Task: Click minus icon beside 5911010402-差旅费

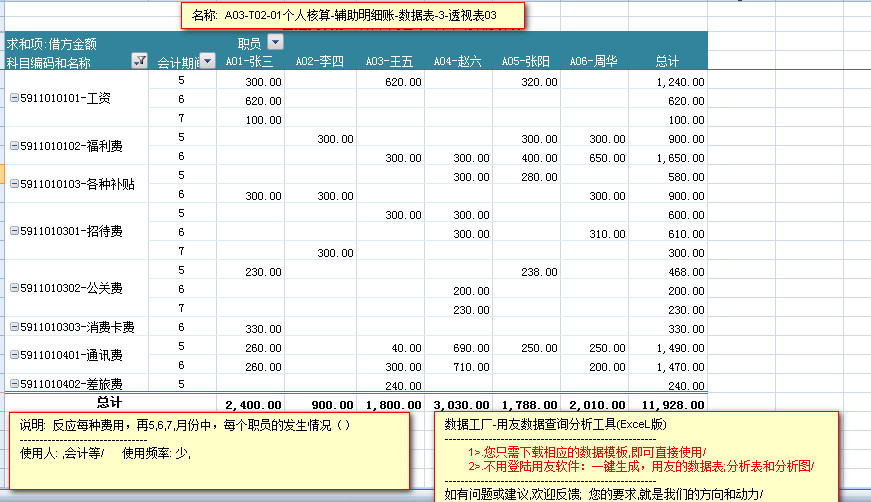Action: click(x=14, y=384)
